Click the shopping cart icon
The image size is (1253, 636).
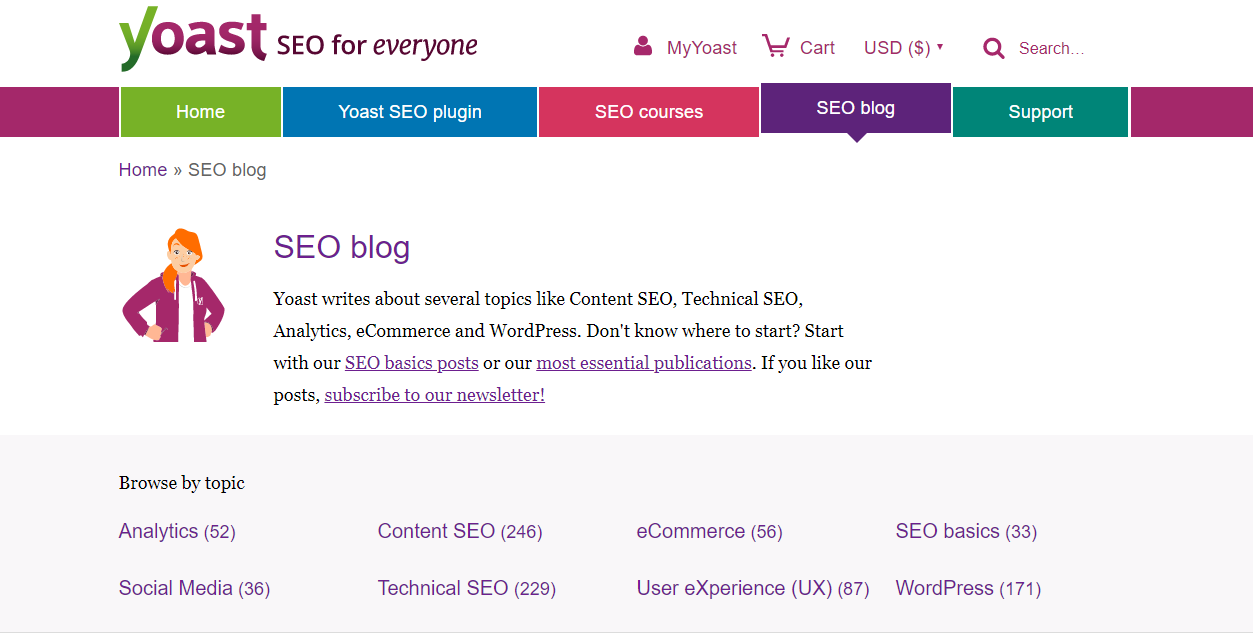(x=775, y=46)
